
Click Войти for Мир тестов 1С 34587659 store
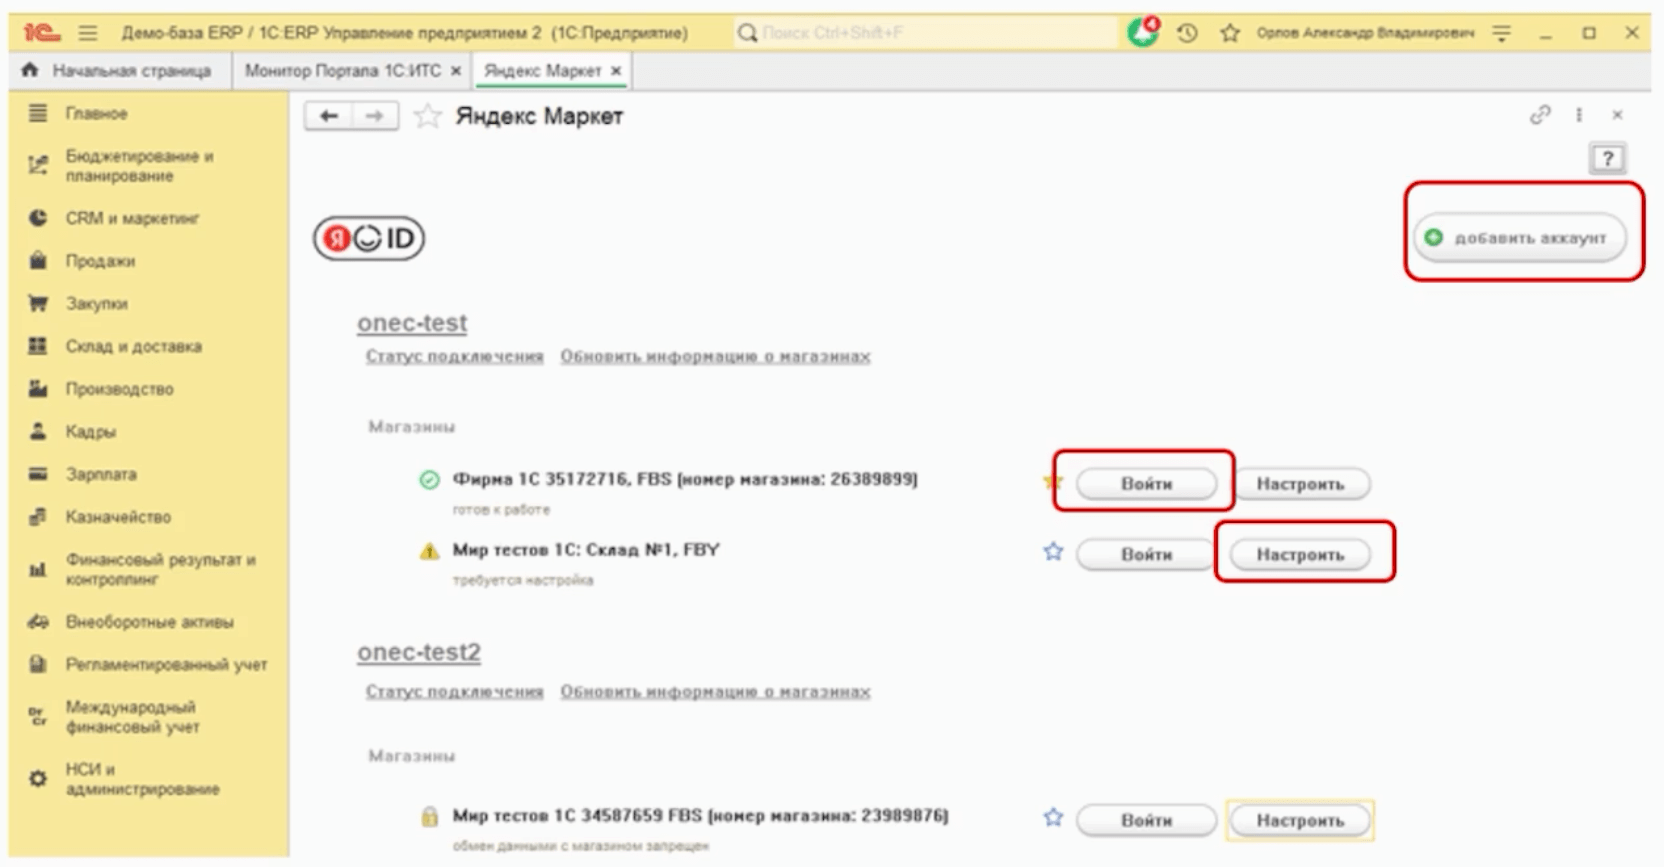pos(1146,820)
